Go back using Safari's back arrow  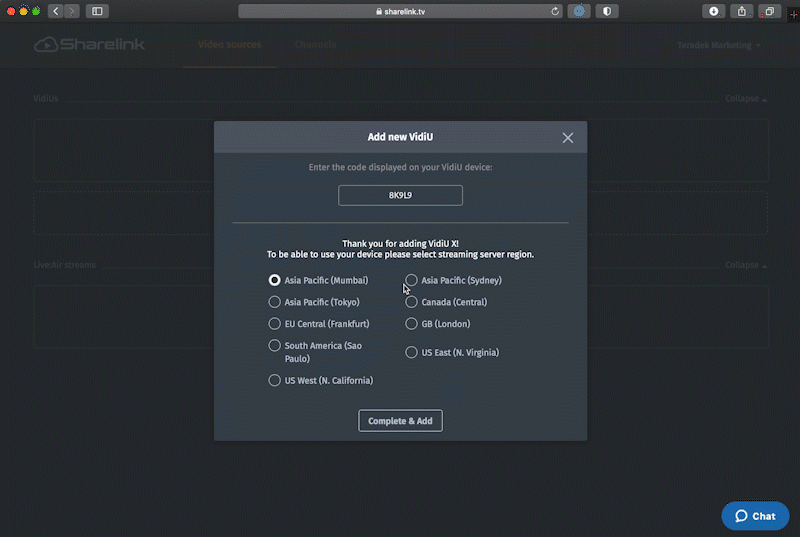(55, 11)
